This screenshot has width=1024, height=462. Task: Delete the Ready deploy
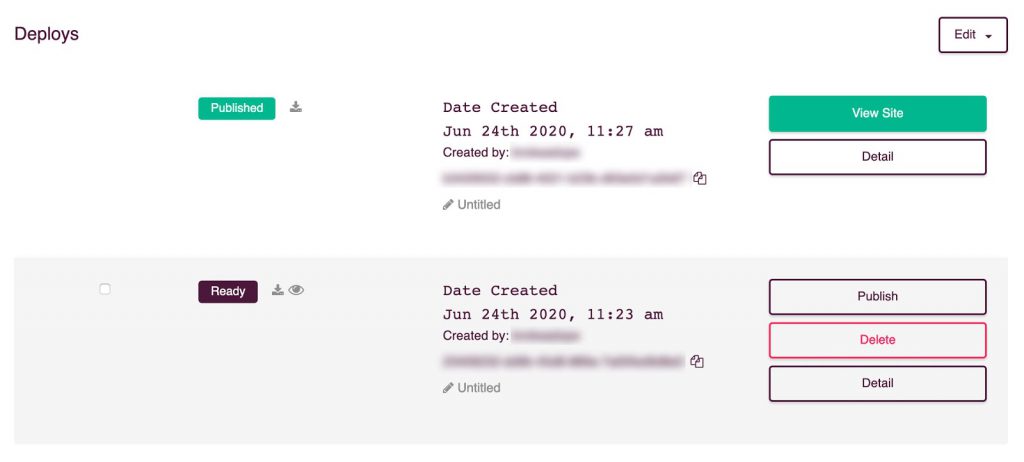[877, 340]
